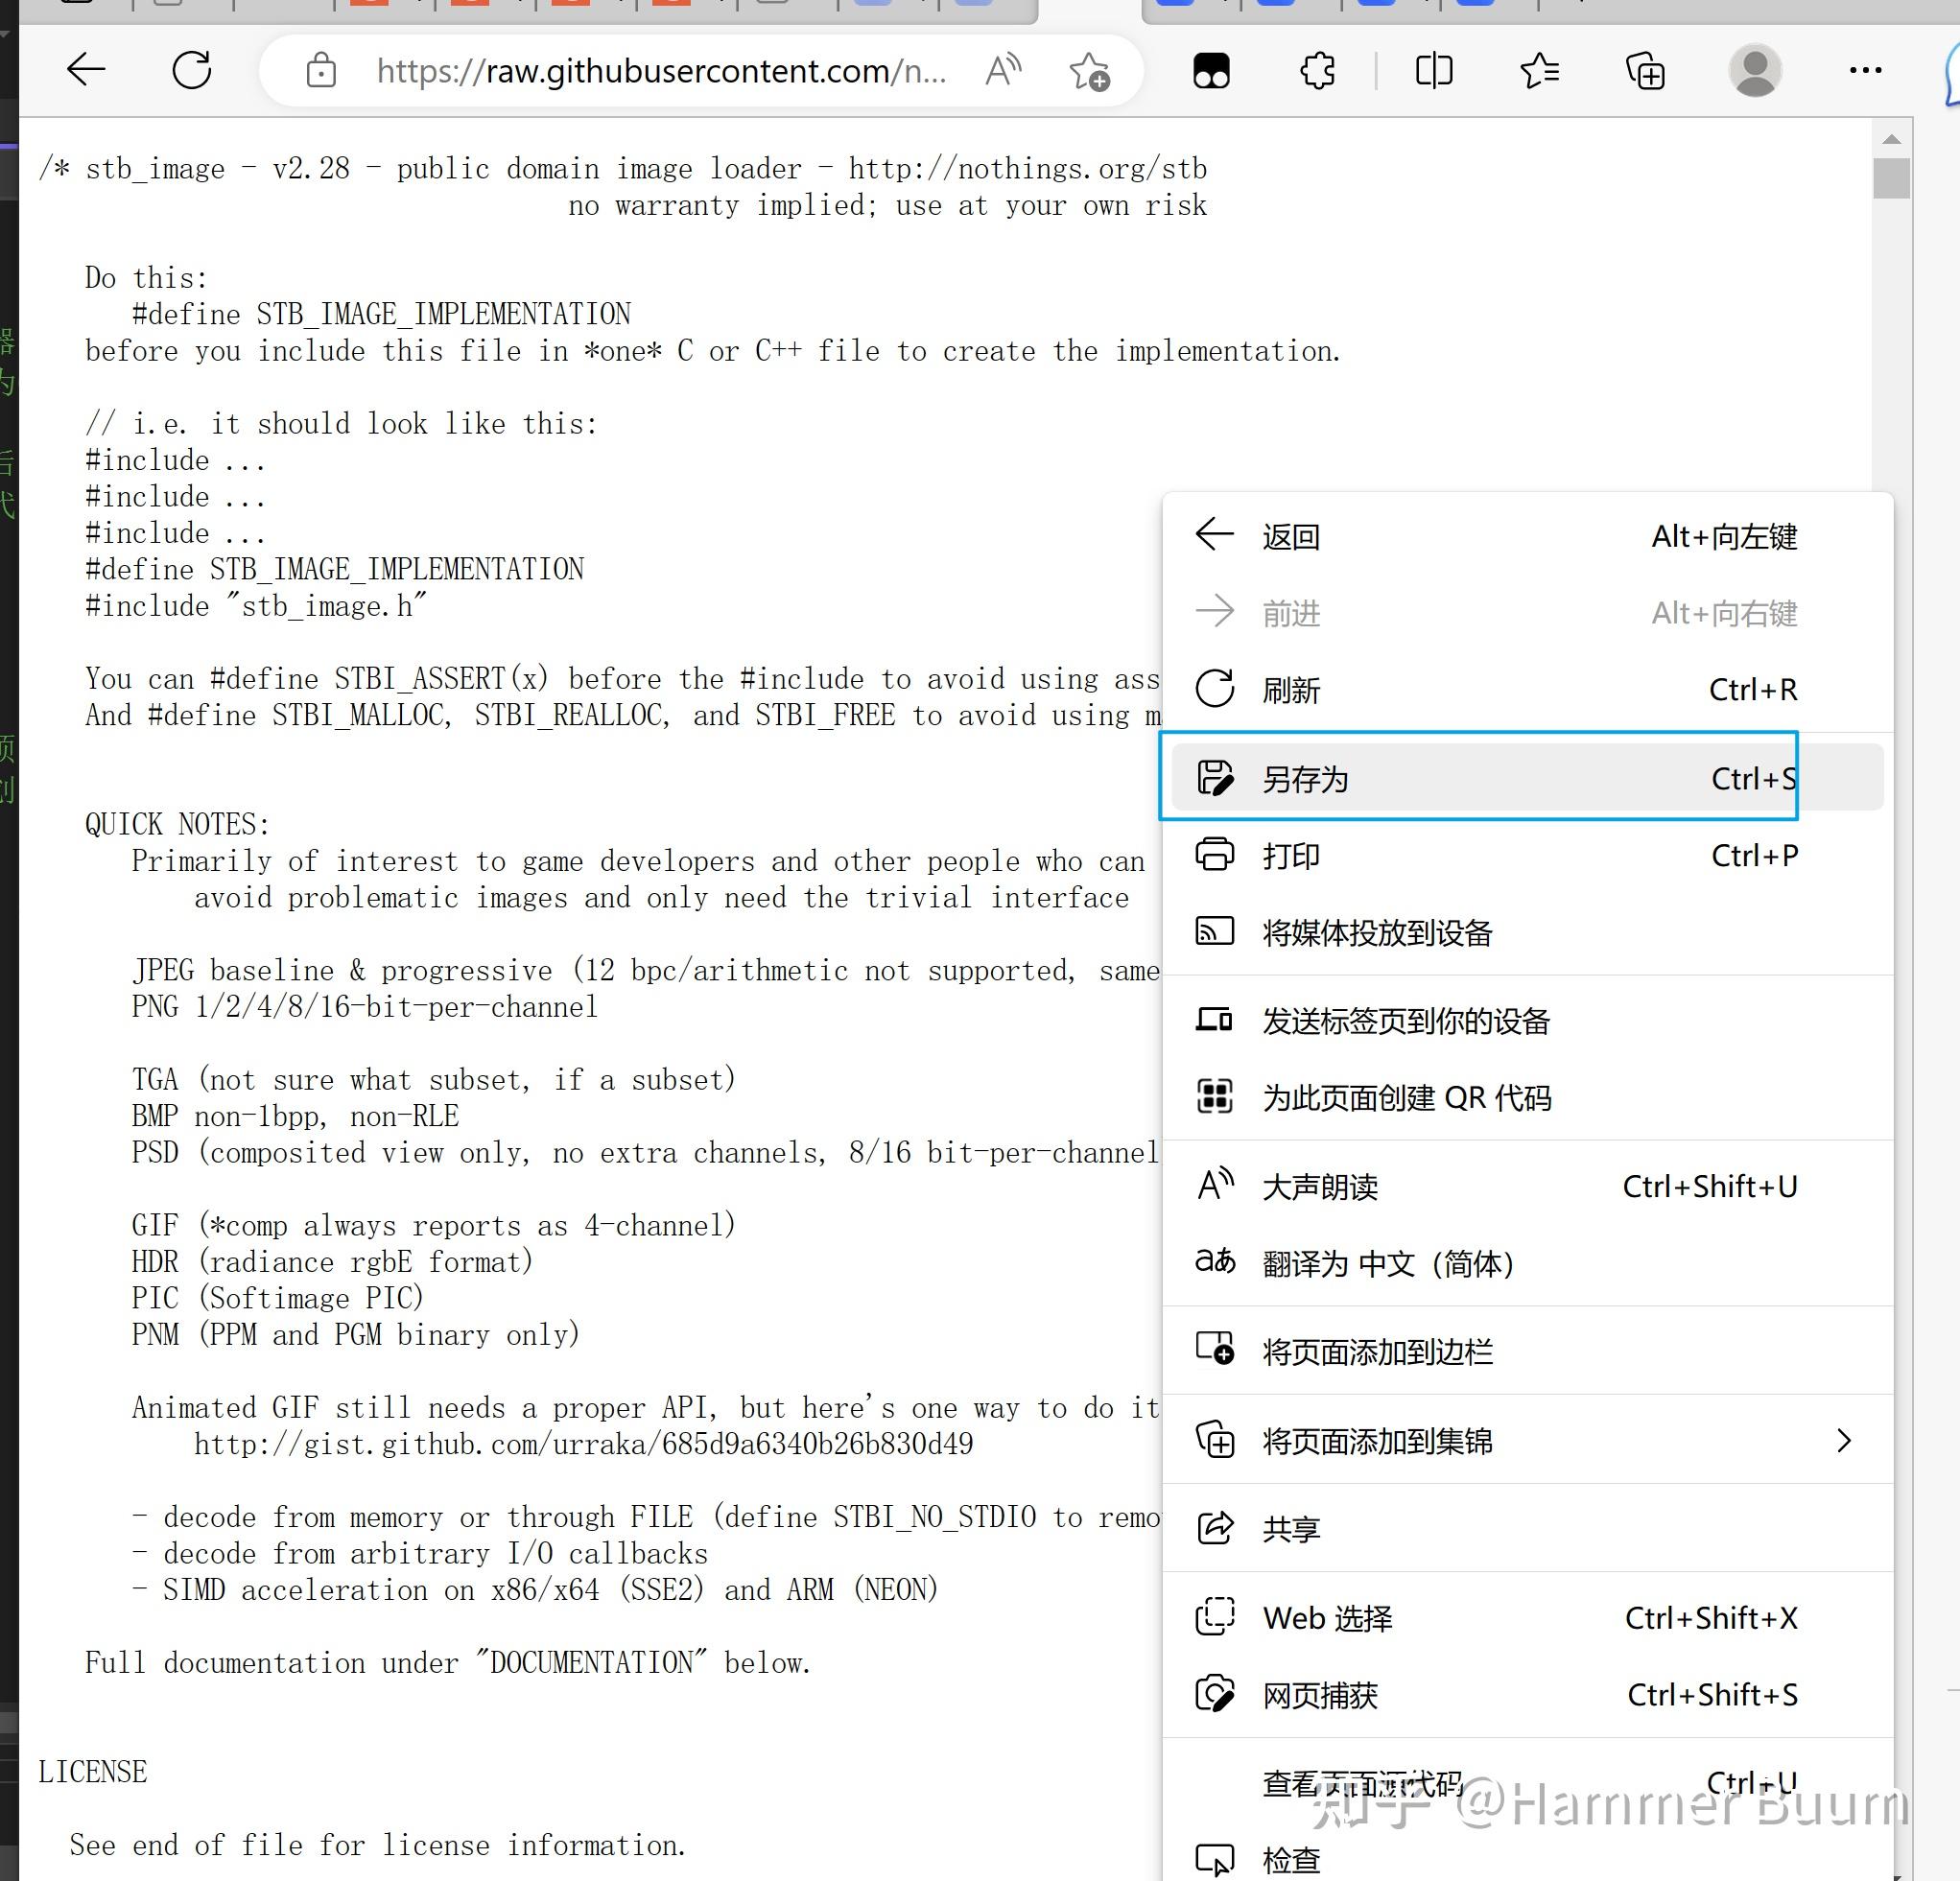
Task: Reload the page with the refresh icon
Action: 192,70
